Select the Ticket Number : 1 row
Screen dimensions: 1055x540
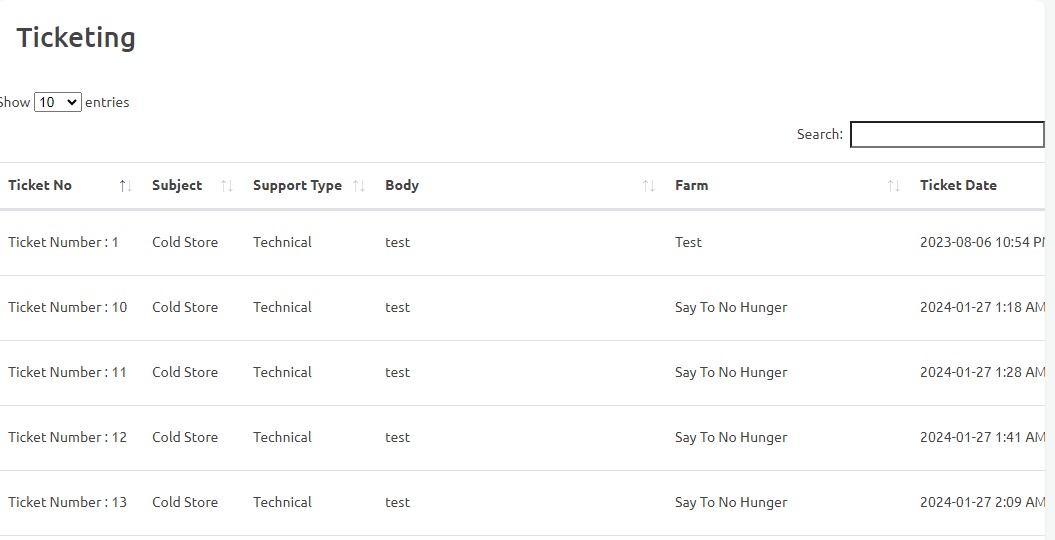click(63, 242)
